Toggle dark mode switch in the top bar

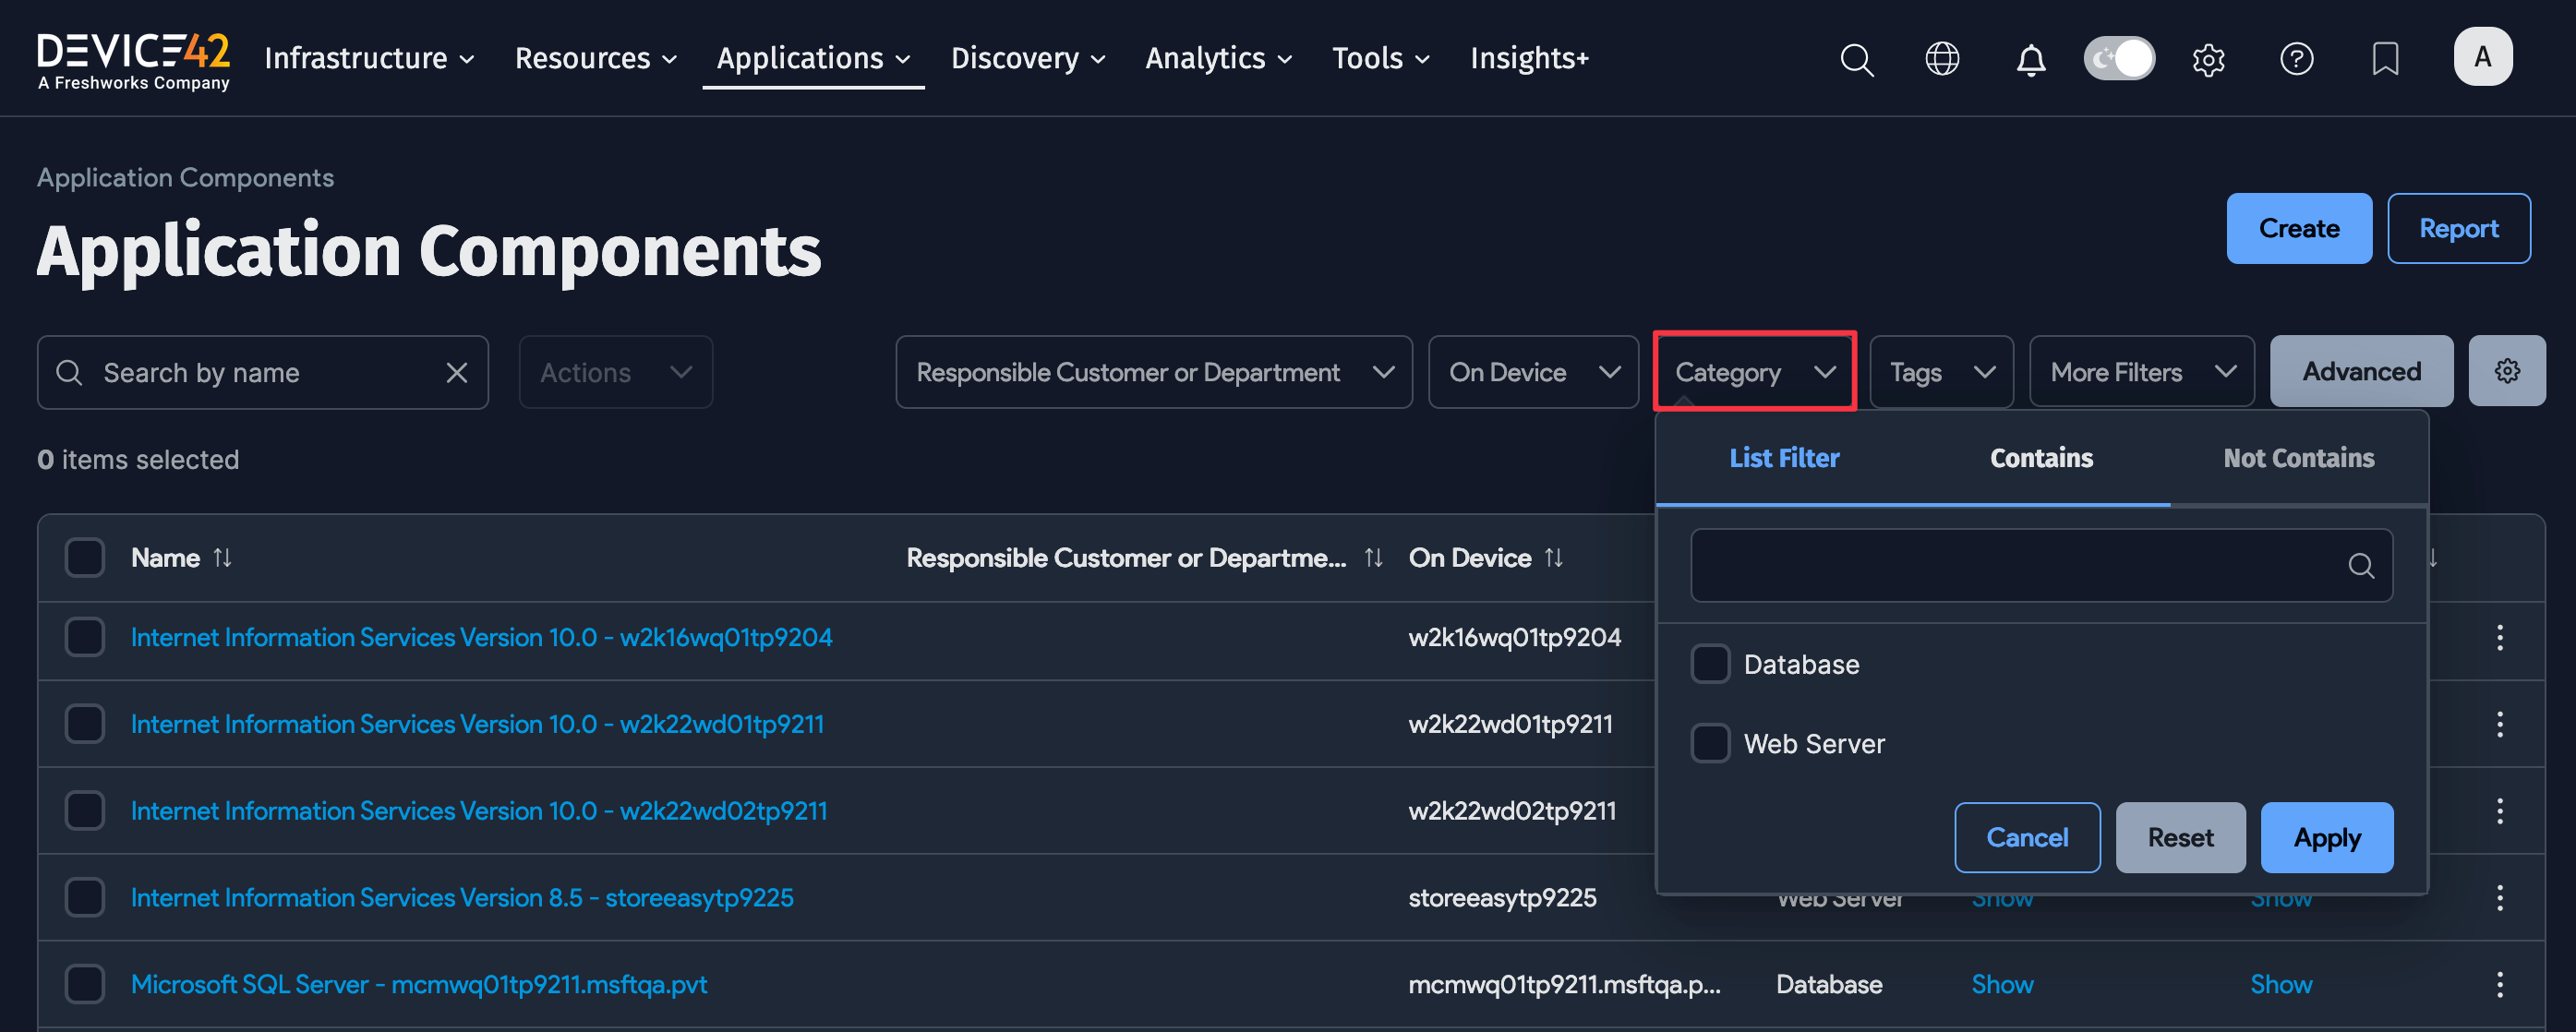pyautogui.click(x=2119, y=58)
